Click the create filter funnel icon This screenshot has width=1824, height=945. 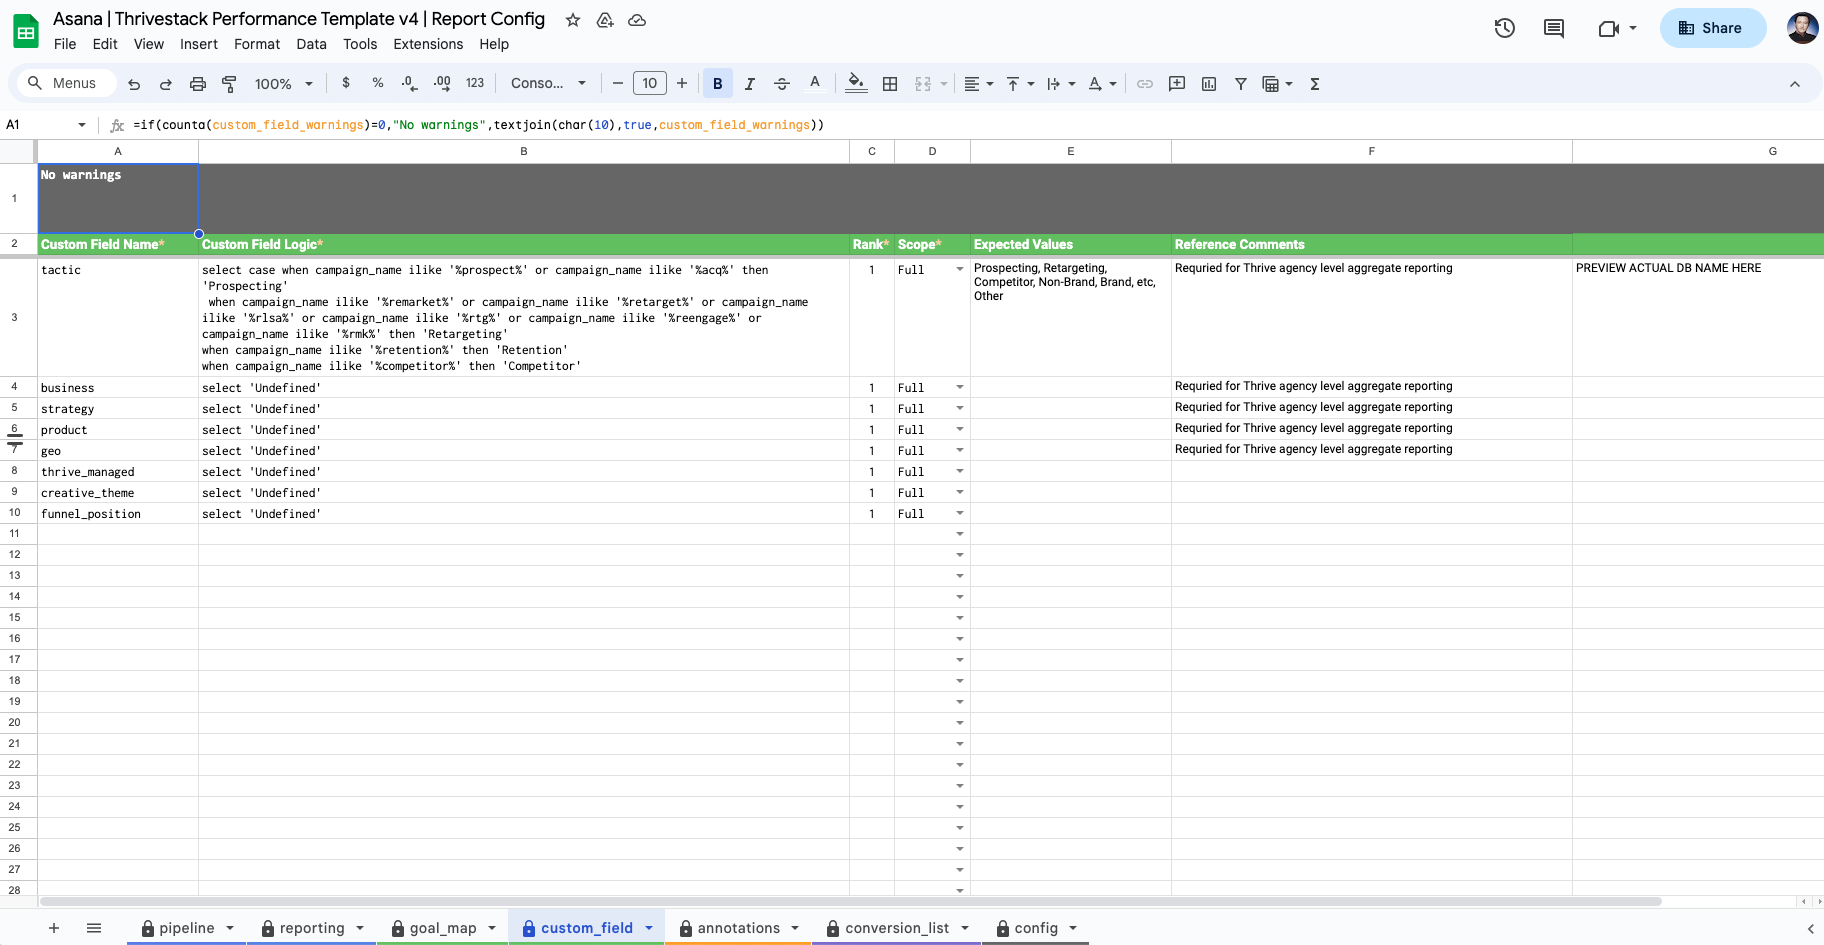point(1240,84)
